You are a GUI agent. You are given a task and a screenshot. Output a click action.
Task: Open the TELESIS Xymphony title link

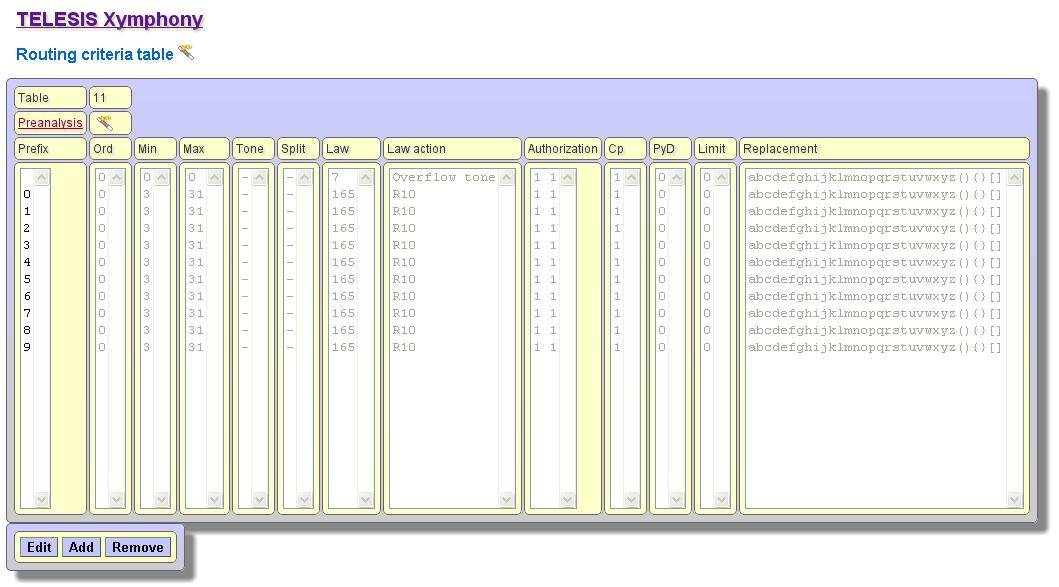109,20
